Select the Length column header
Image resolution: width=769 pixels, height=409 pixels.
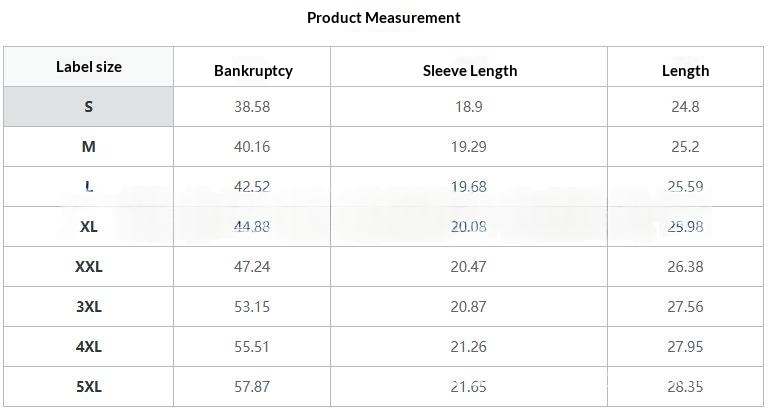[x=685, y=71]
